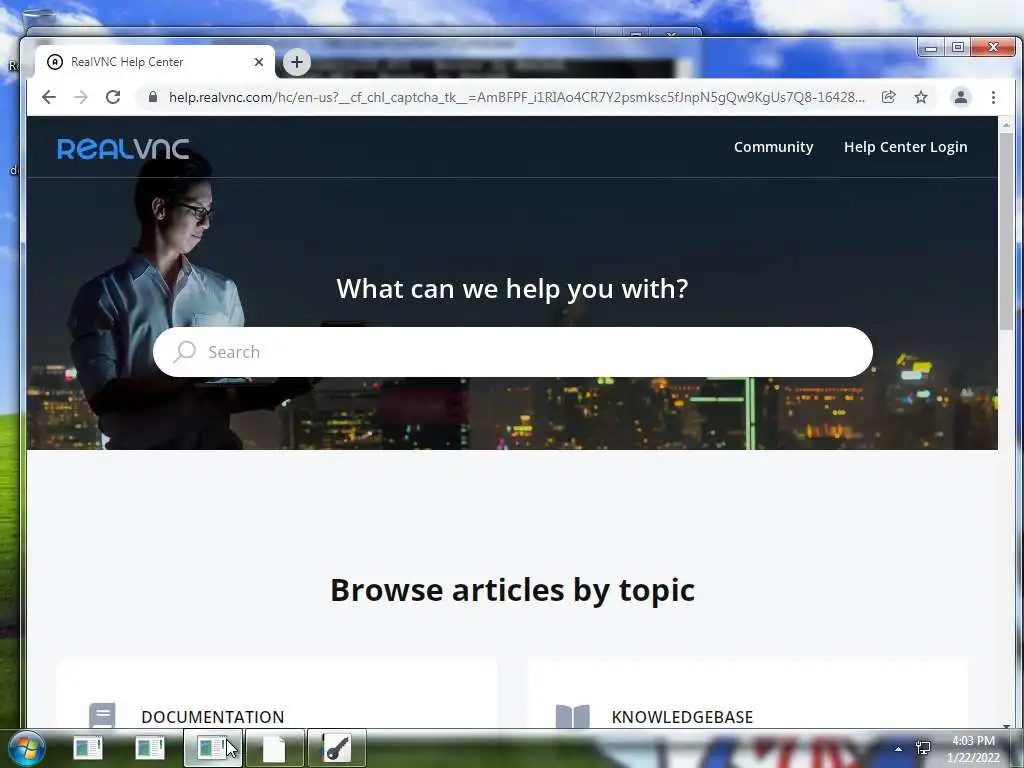
Task: Close the RealVNC Help Center tab
Action: [259, 62]
